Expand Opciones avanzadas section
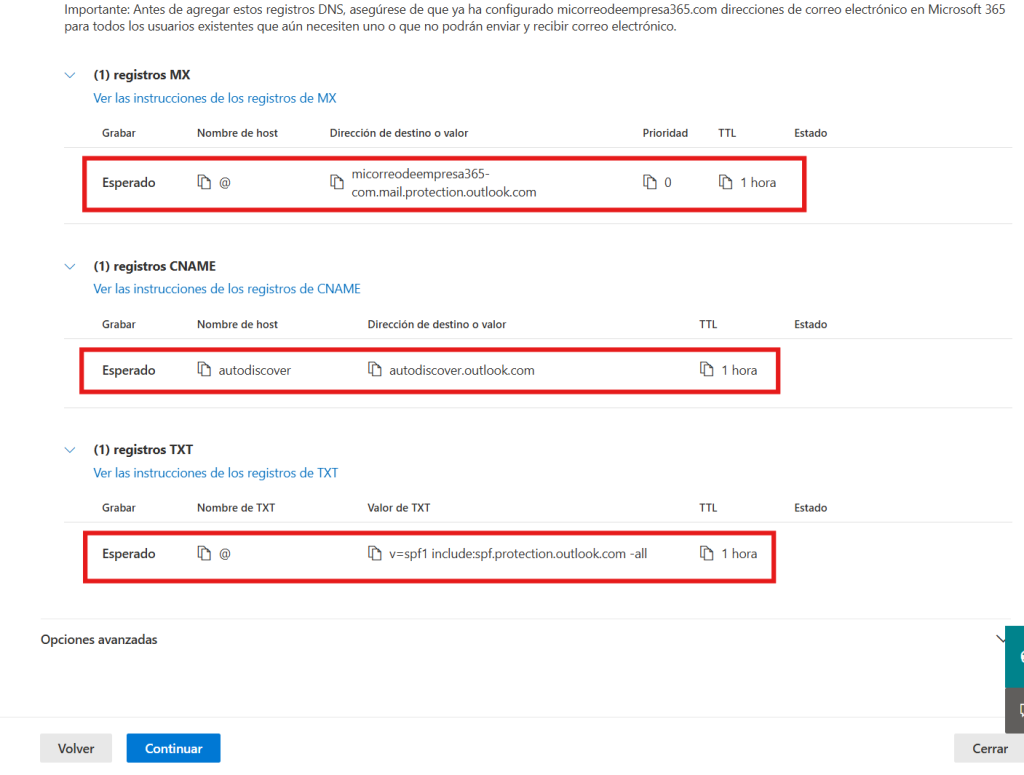1024x775 pixels. [x=1000, y=638]
